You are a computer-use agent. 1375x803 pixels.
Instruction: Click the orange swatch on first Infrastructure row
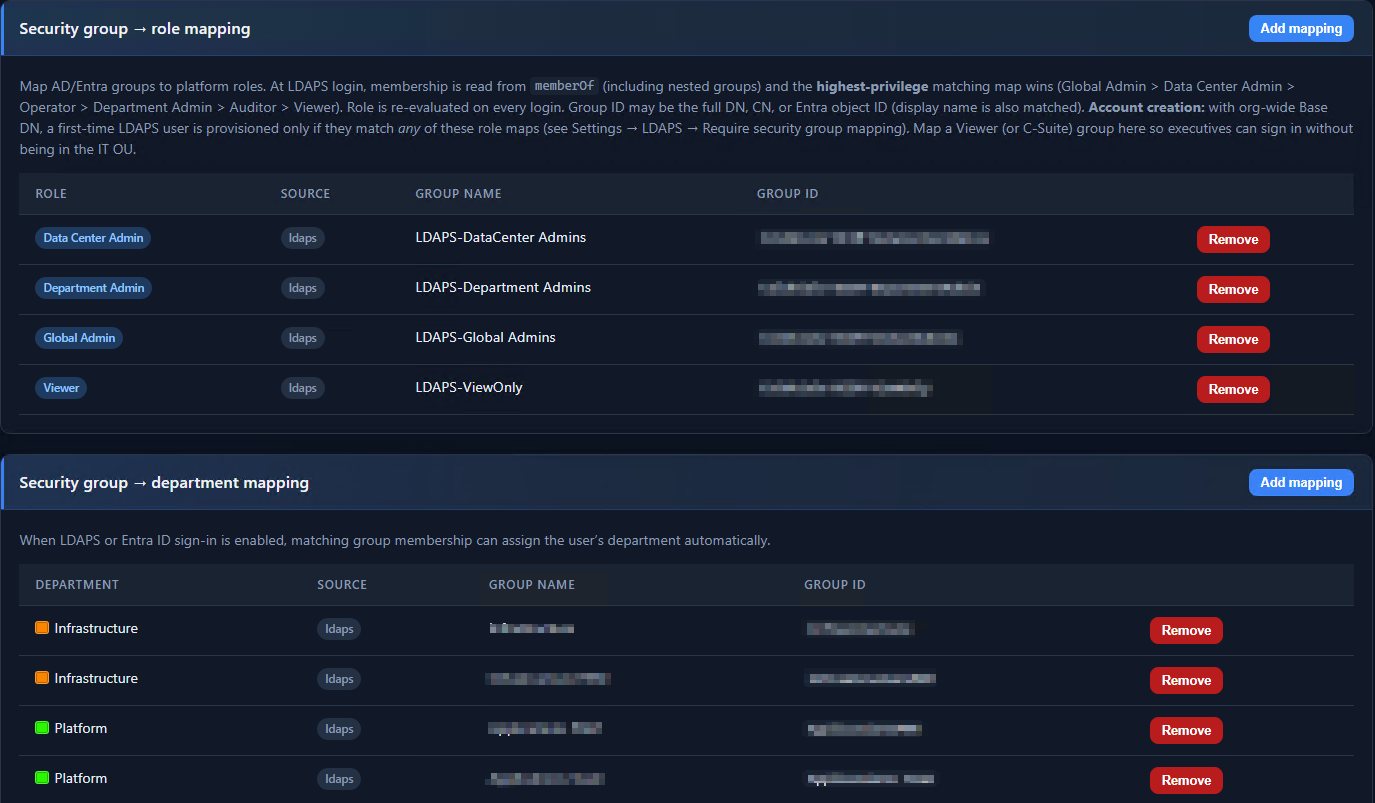(42, 628)
